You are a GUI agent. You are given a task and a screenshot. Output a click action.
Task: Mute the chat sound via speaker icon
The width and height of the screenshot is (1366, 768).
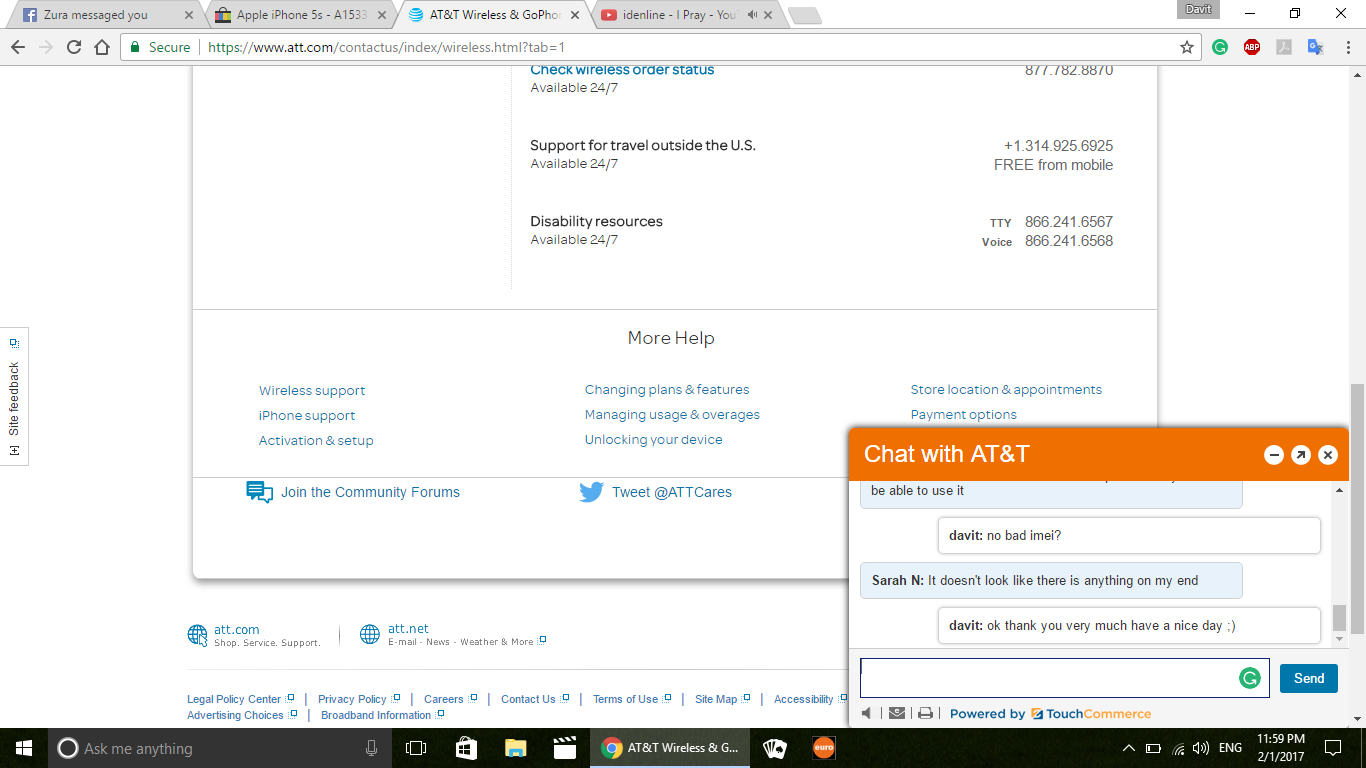point(866,713)
